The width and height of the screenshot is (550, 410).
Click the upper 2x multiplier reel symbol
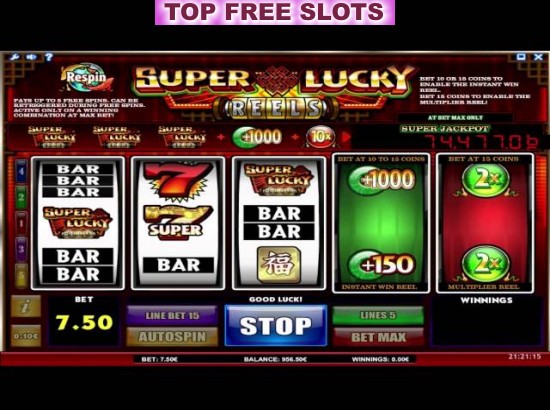coord(485,180)
